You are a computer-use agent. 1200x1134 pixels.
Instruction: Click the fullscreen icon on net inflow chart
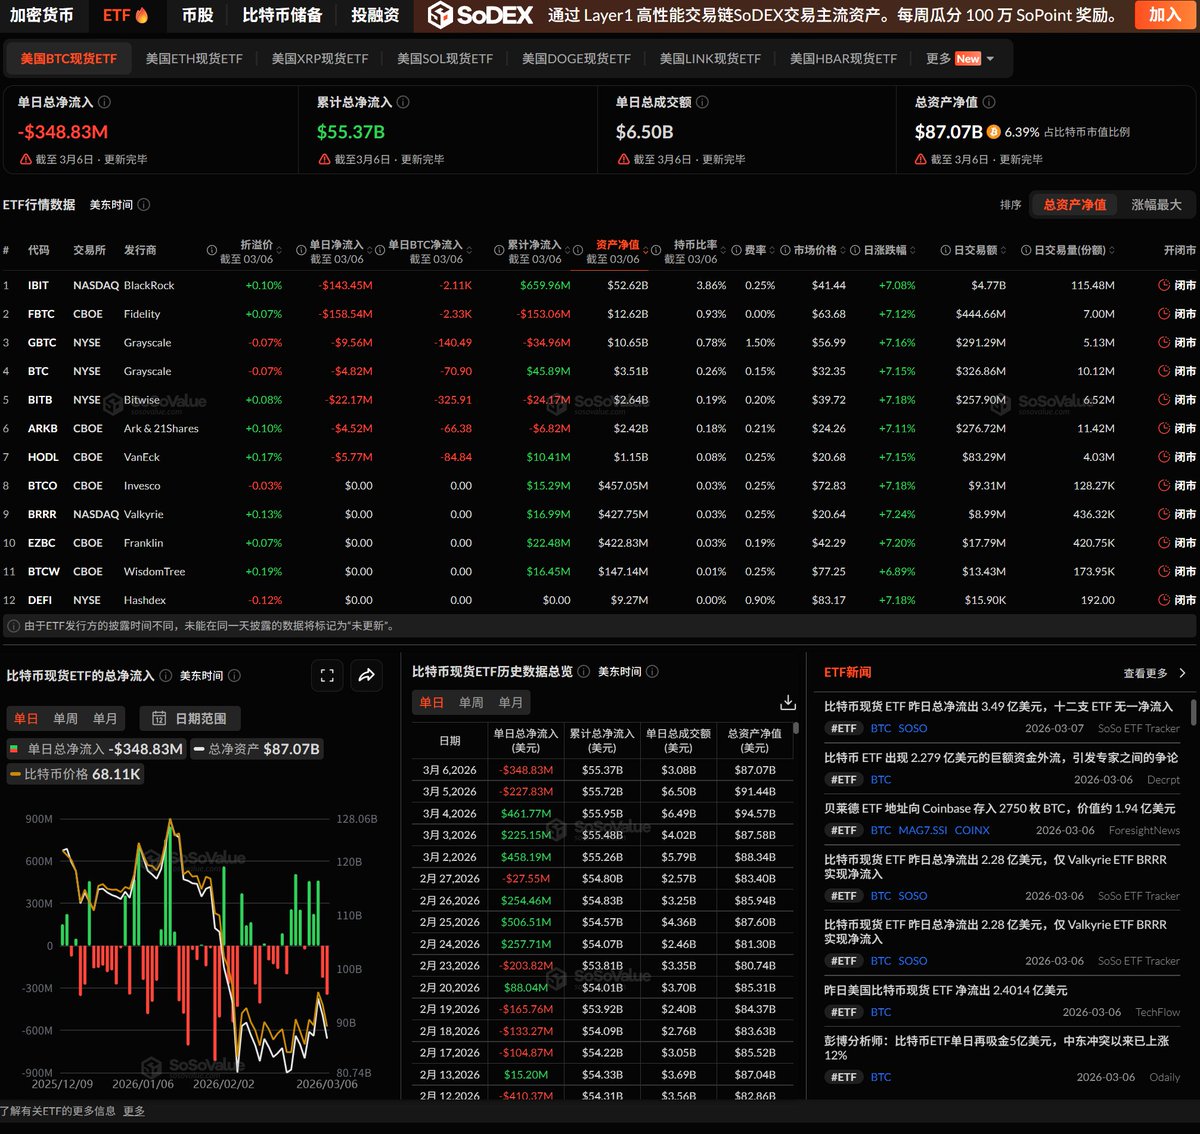[327, 676]
